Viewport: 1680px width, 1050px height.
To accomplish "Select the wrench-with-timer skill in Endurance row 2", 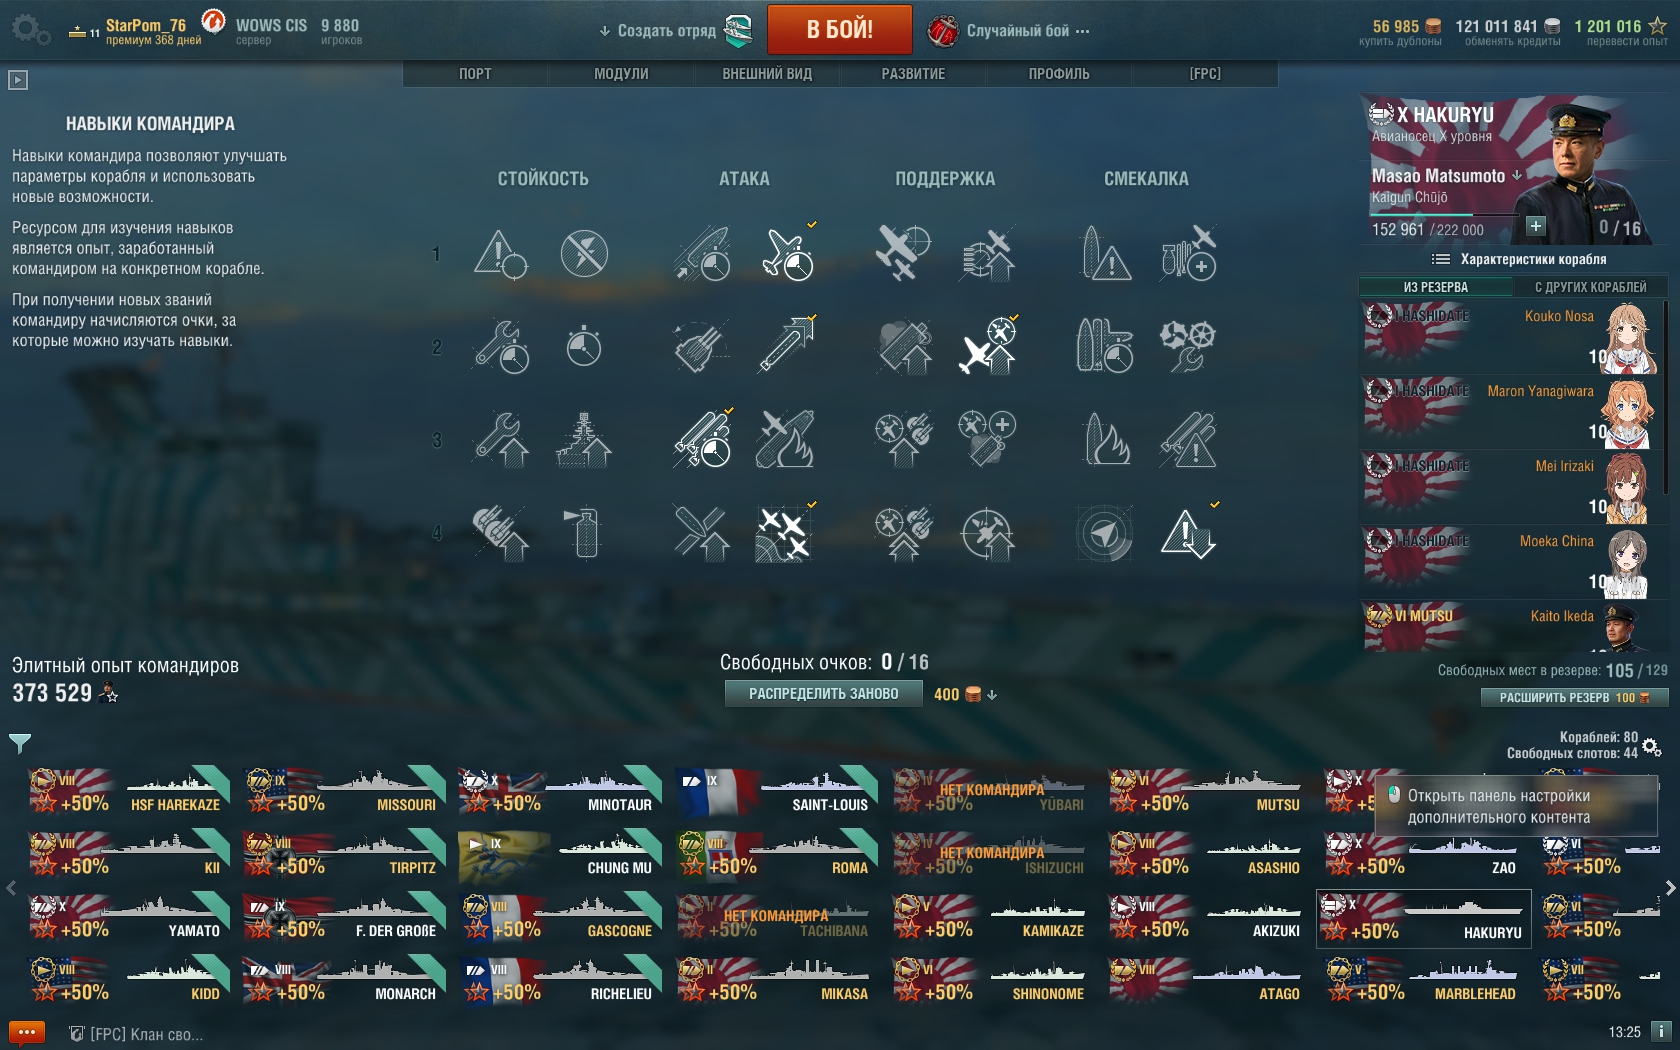I will pyautogui.click(x=501, y=347).
